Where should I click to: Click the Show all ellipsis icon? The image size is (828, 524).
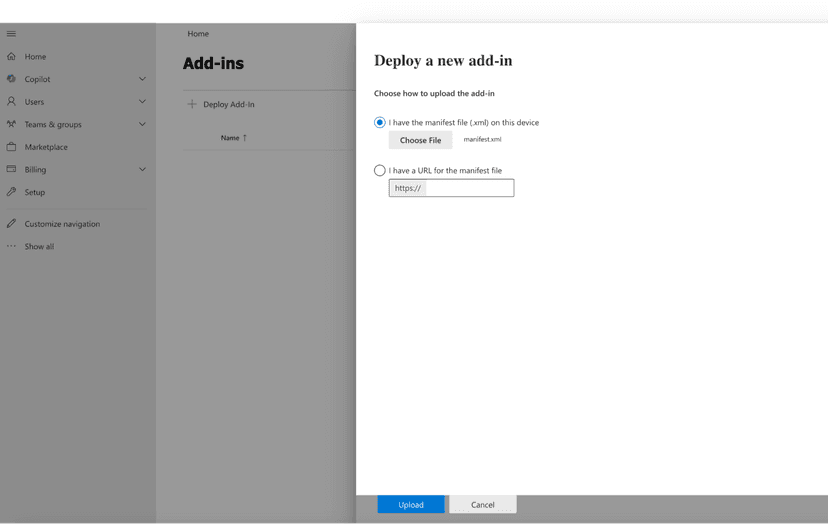pyautogui.click(x=11, y=246)
